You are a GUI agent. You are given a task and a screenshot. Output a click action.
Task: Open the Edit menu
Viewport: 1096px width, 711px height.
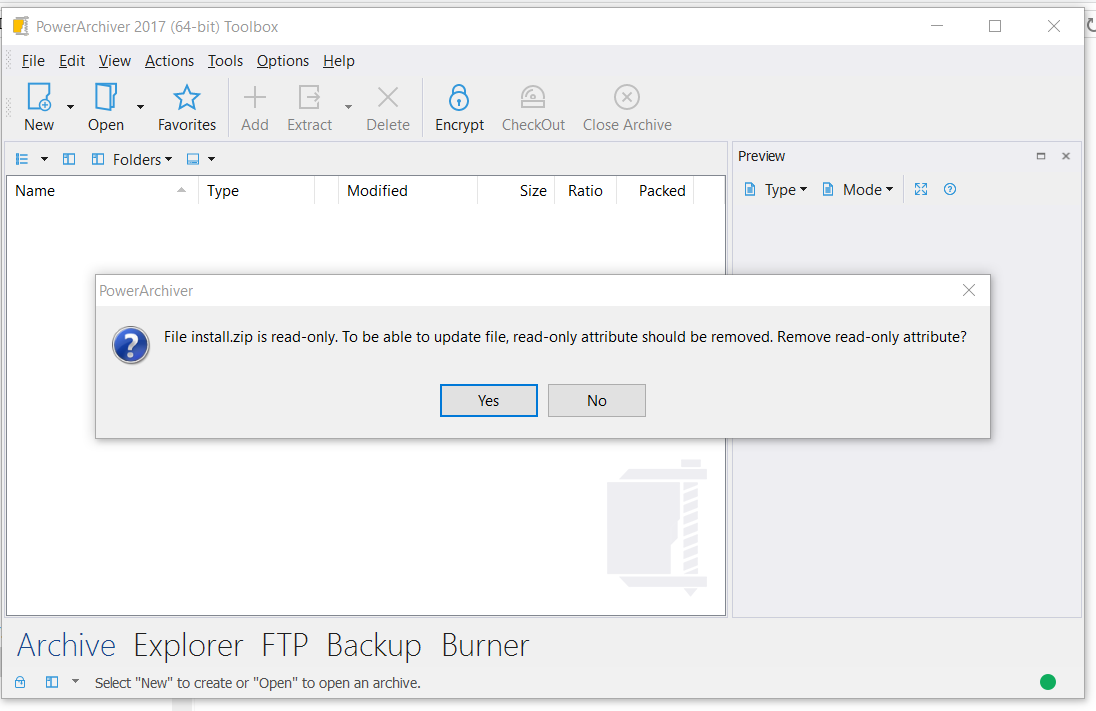72,61
